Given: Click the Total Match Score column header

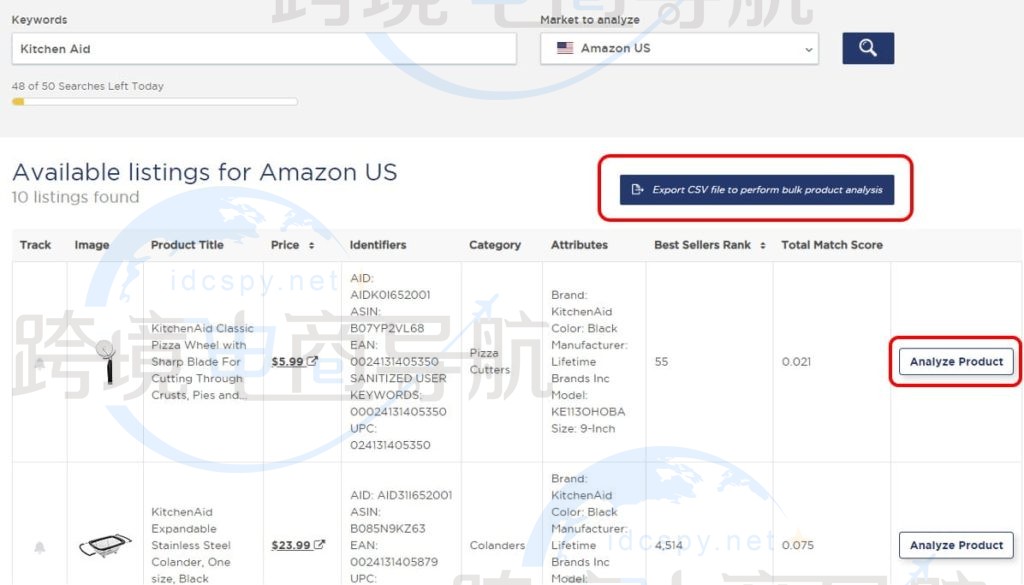Looking at the screenshot, I should point(831,245).
